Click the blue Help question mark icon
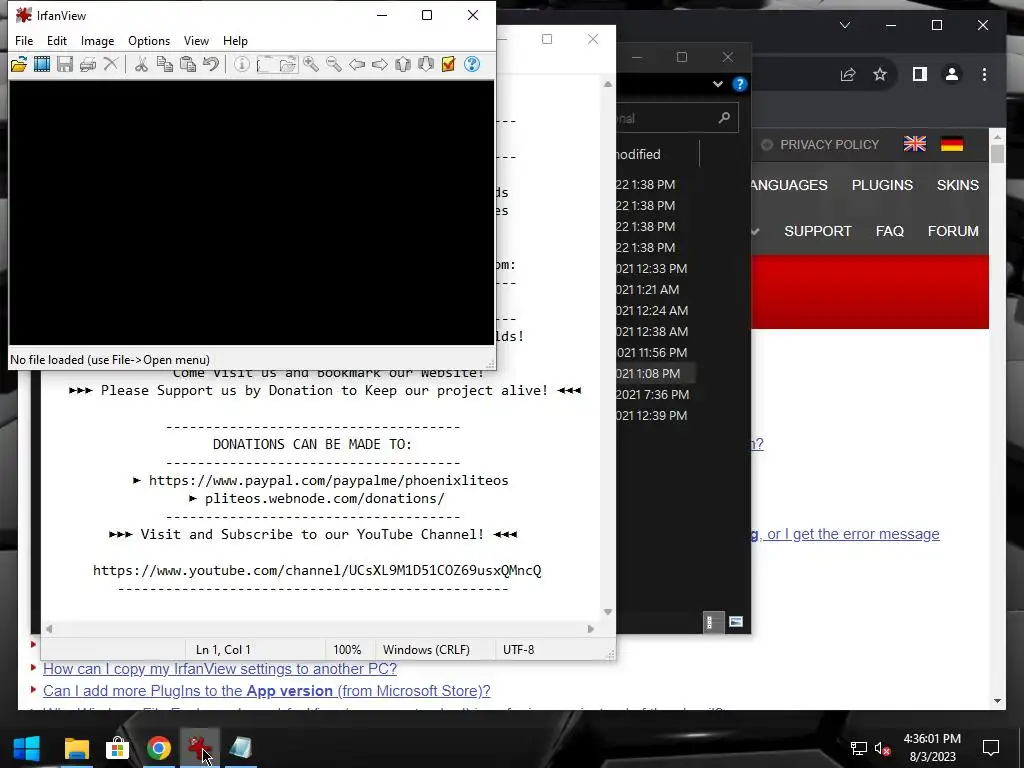 pyautogui.click(x=472, y=64)
